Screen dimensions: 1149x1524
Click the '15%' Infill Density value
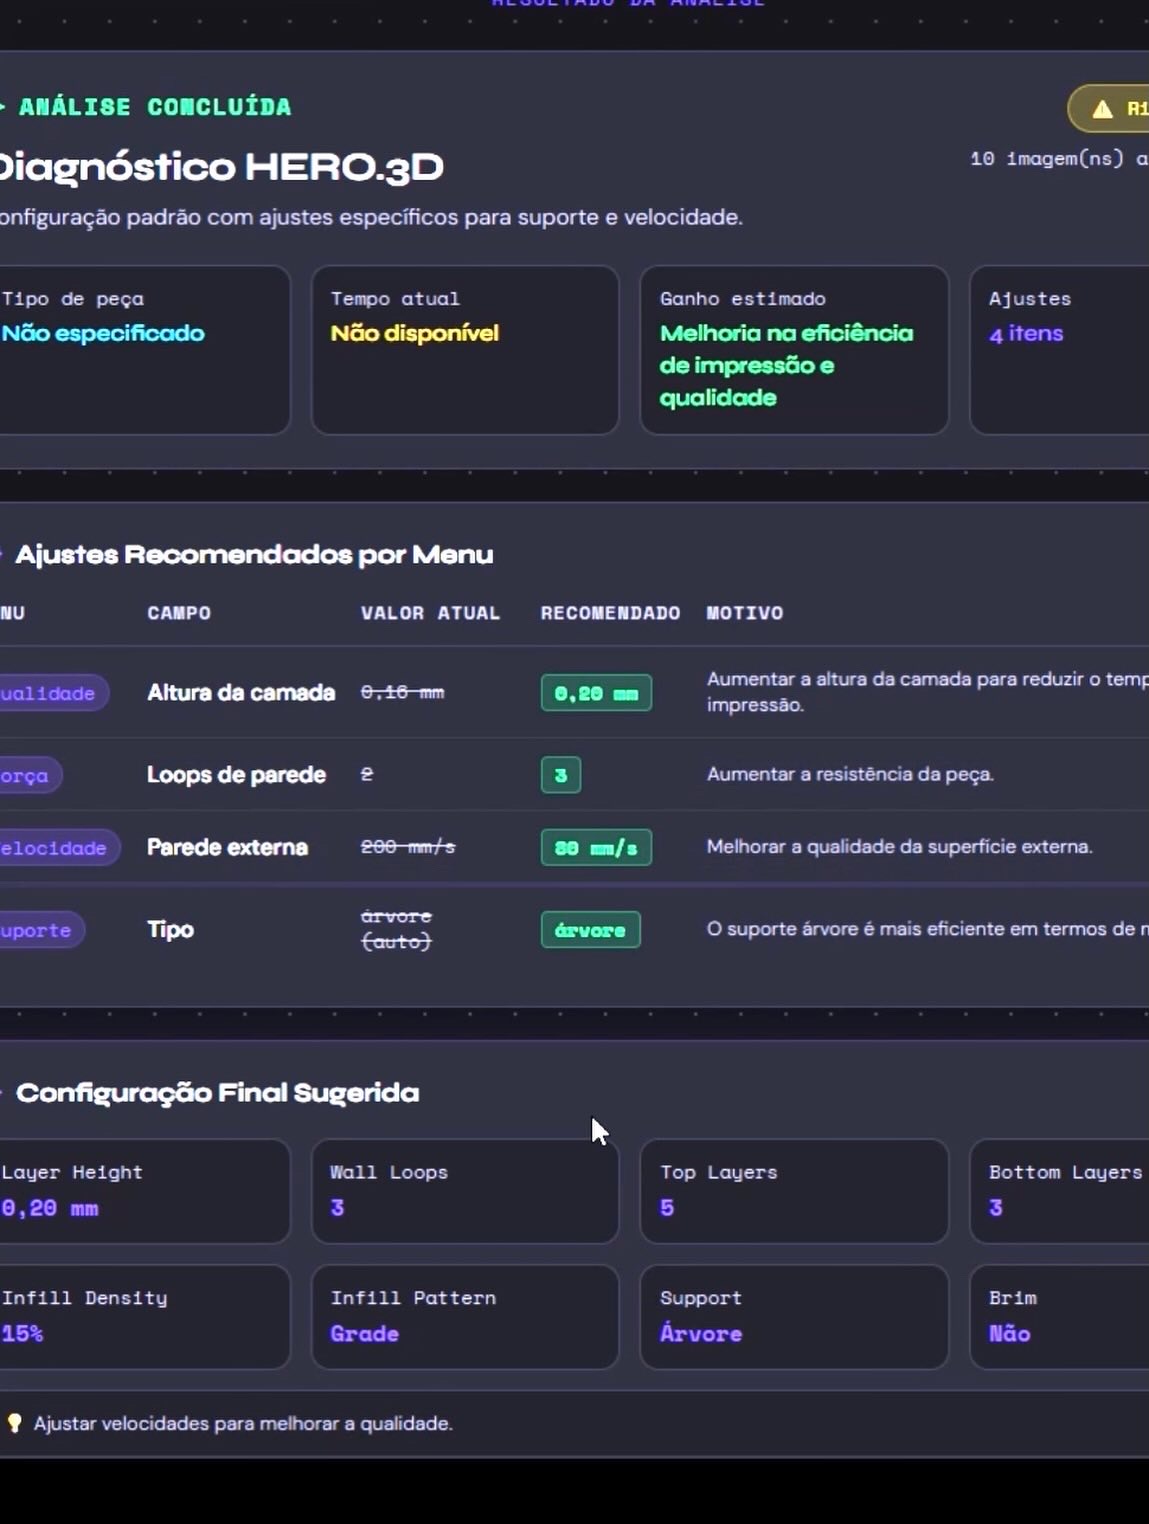pos(22,1334)
